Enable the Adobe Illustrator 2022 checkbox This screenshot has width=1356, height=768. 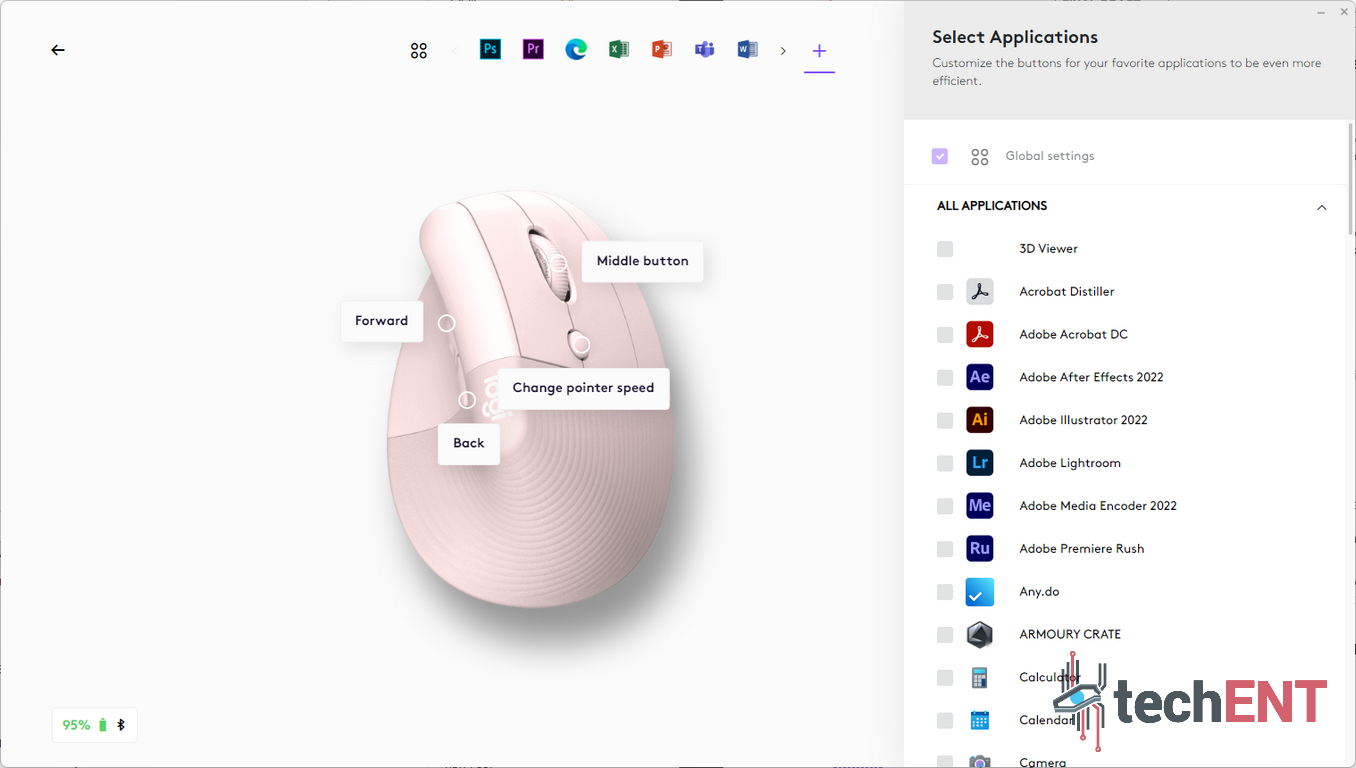[945, 420]
